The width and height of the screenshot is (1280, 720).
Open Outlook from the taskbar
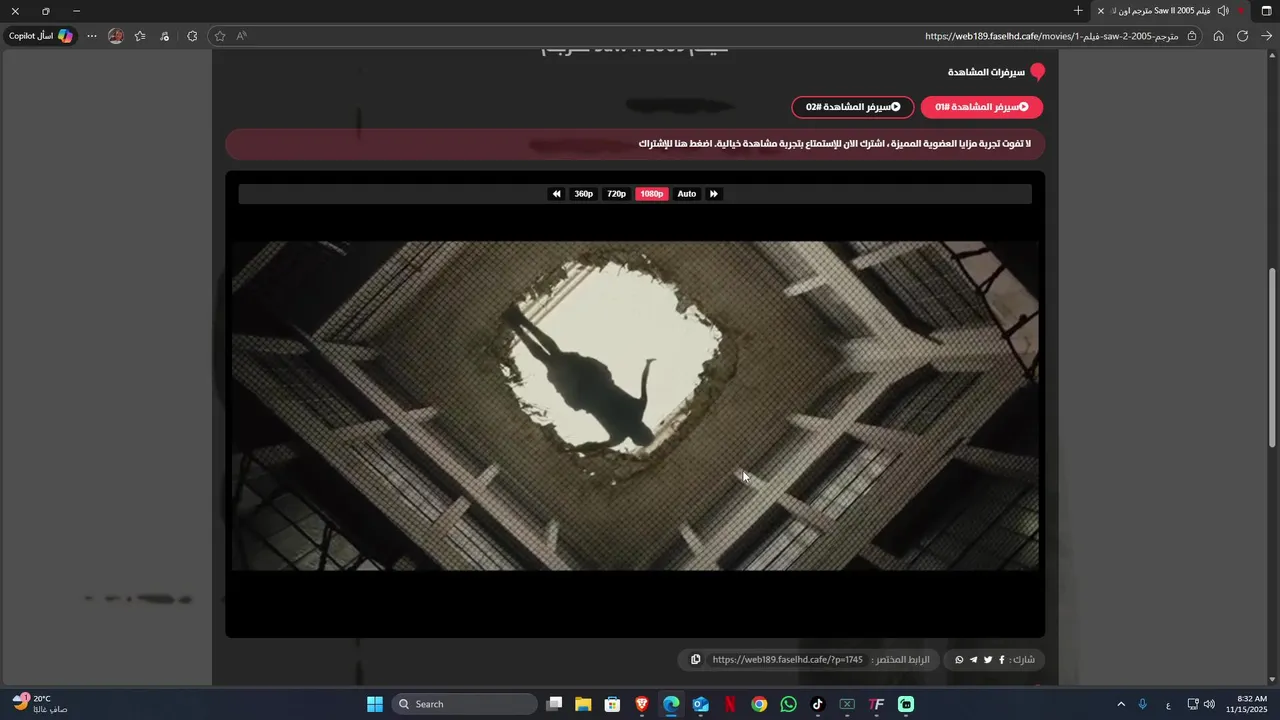click(x=701, y=704)
